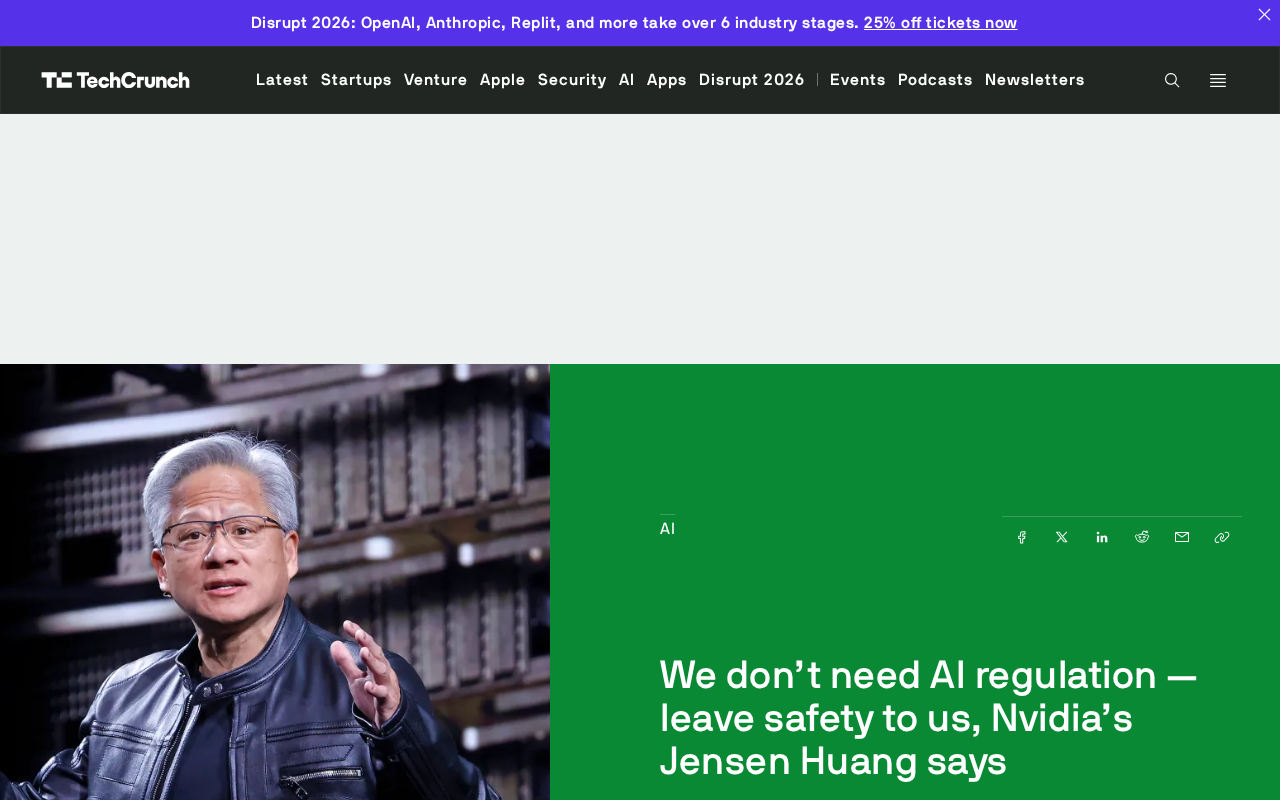This screenshot has width=1280, height=800.
Task: Open the TechCrunch logo homepage link
Action: click(x=115, y=80)
